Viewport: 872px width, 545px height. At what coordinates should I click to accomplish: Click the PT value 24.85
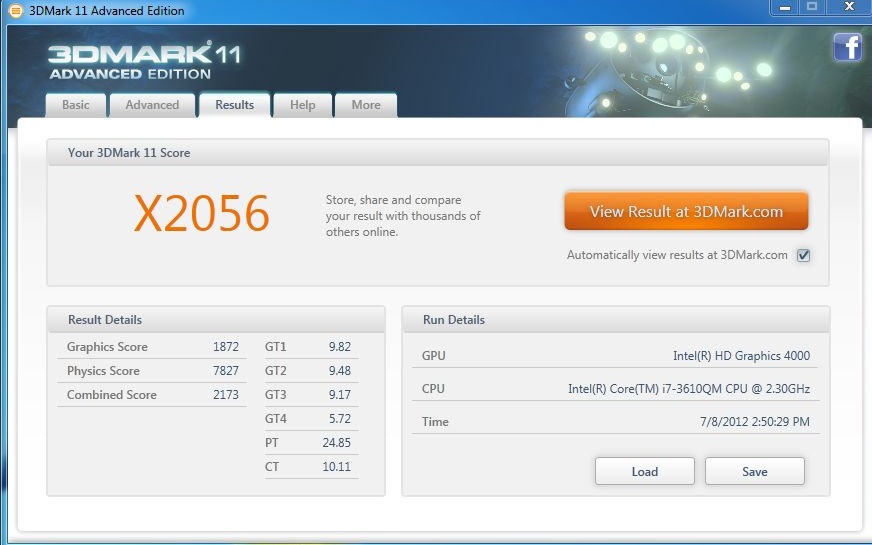point(336,443)
